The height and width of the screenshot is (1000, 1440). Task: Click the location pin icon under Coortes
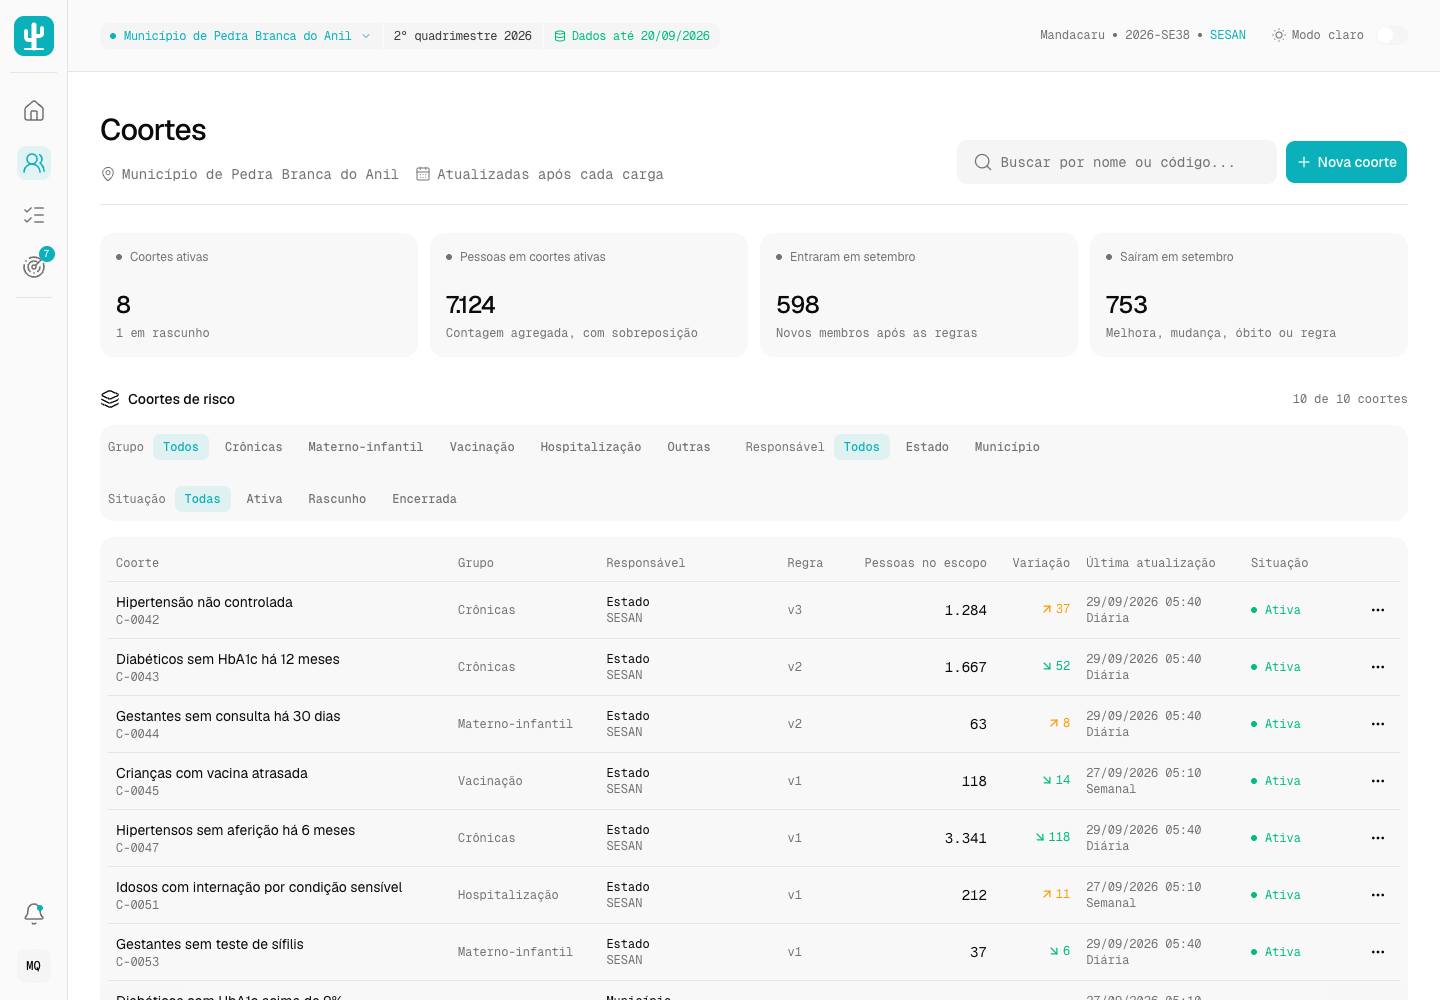pos(108,174)
